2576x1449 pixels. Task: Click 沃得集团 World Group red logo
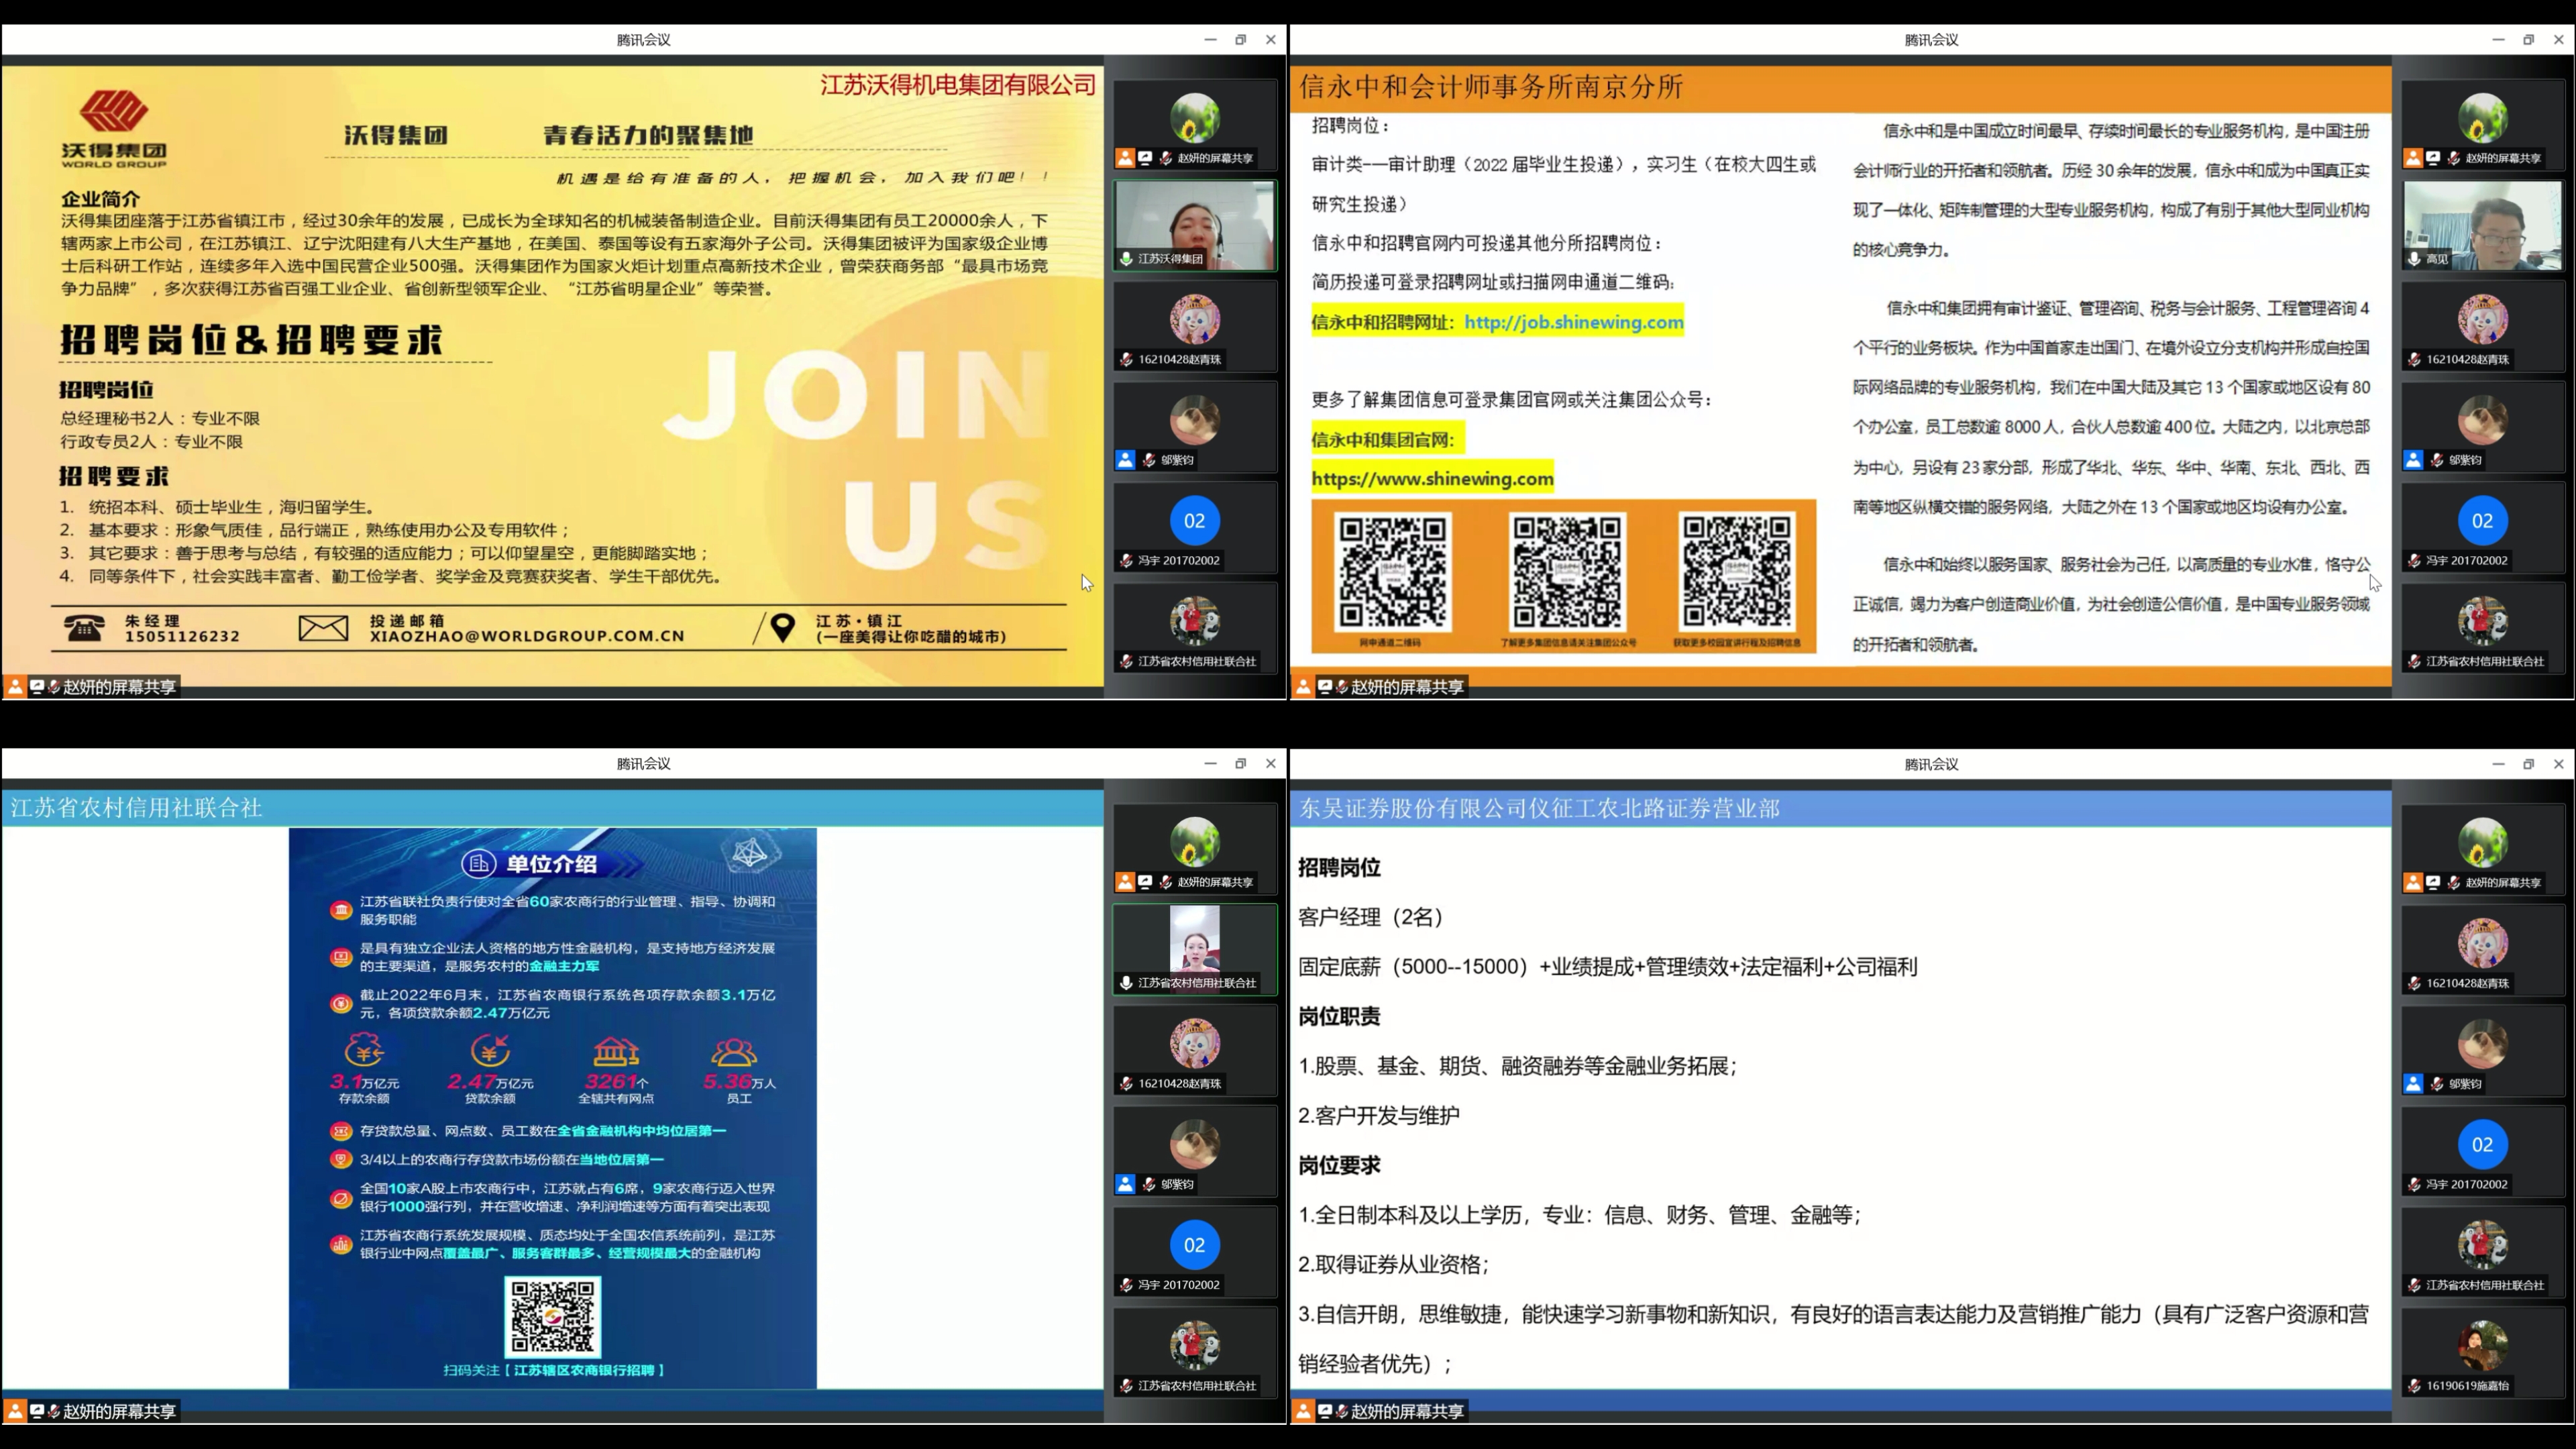pos(114,112)
